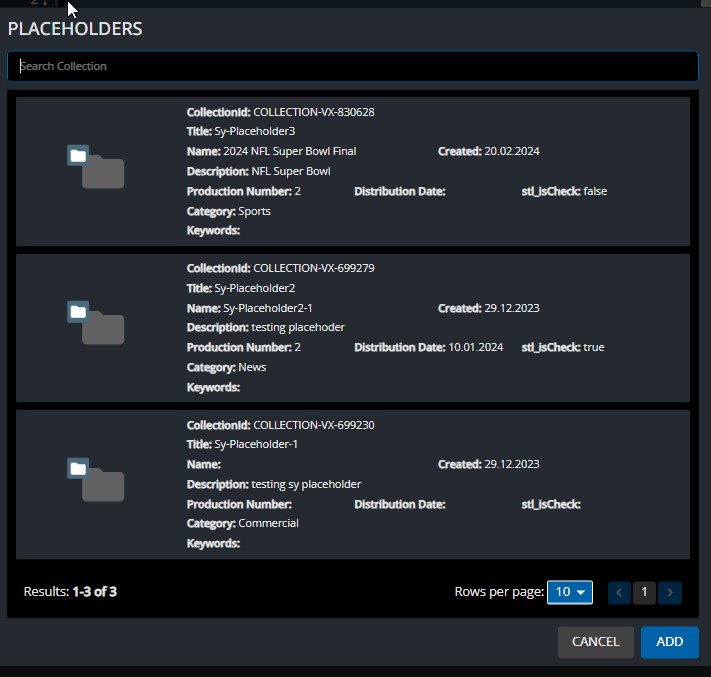Click the Commercial category value
711x677 pixels.
coord(268,523)
